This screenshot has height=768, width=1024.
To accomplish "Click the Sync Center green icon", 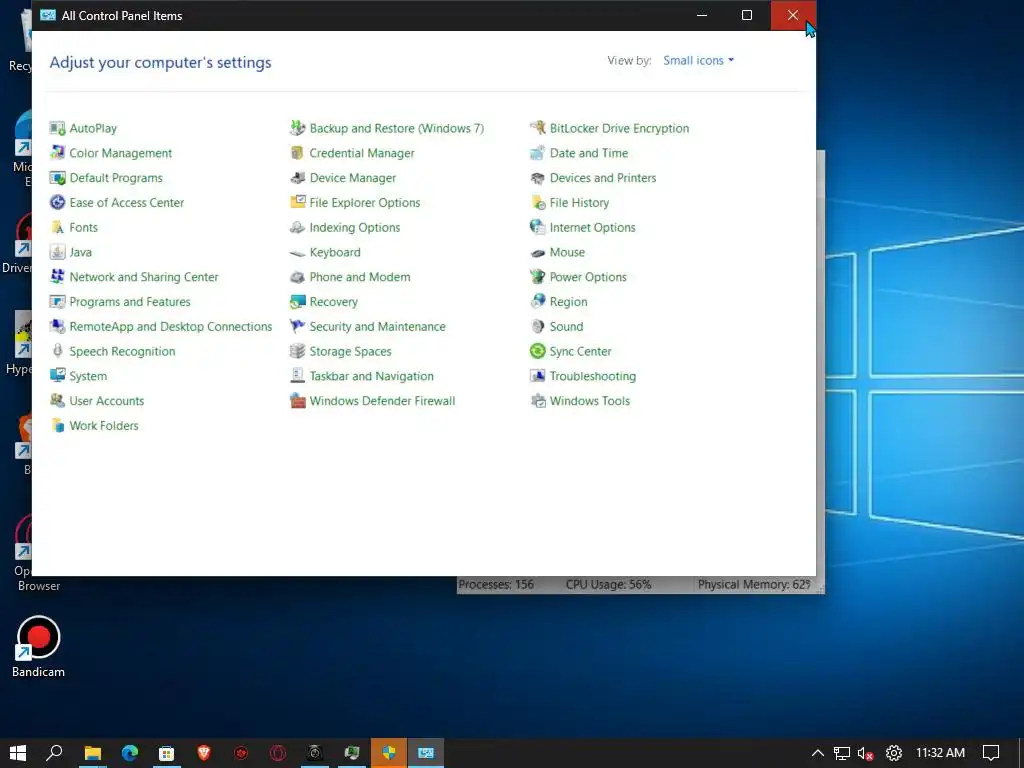I will tap(537, 351).
